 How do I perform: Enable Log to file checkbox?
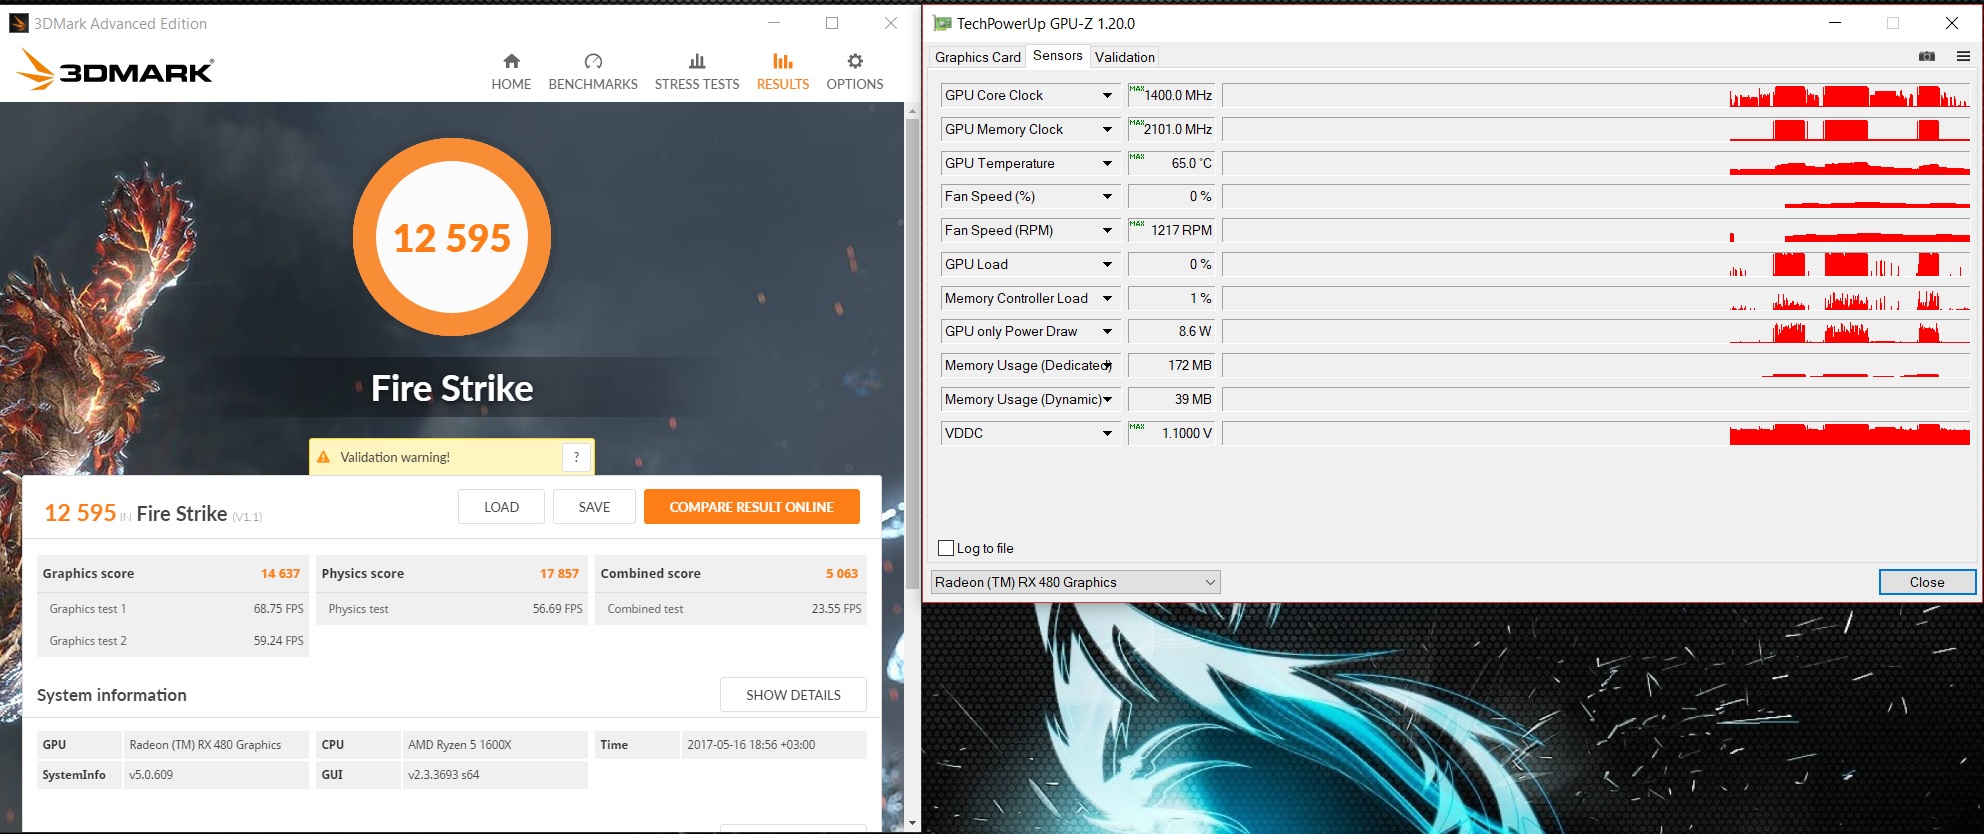[946, 548]
